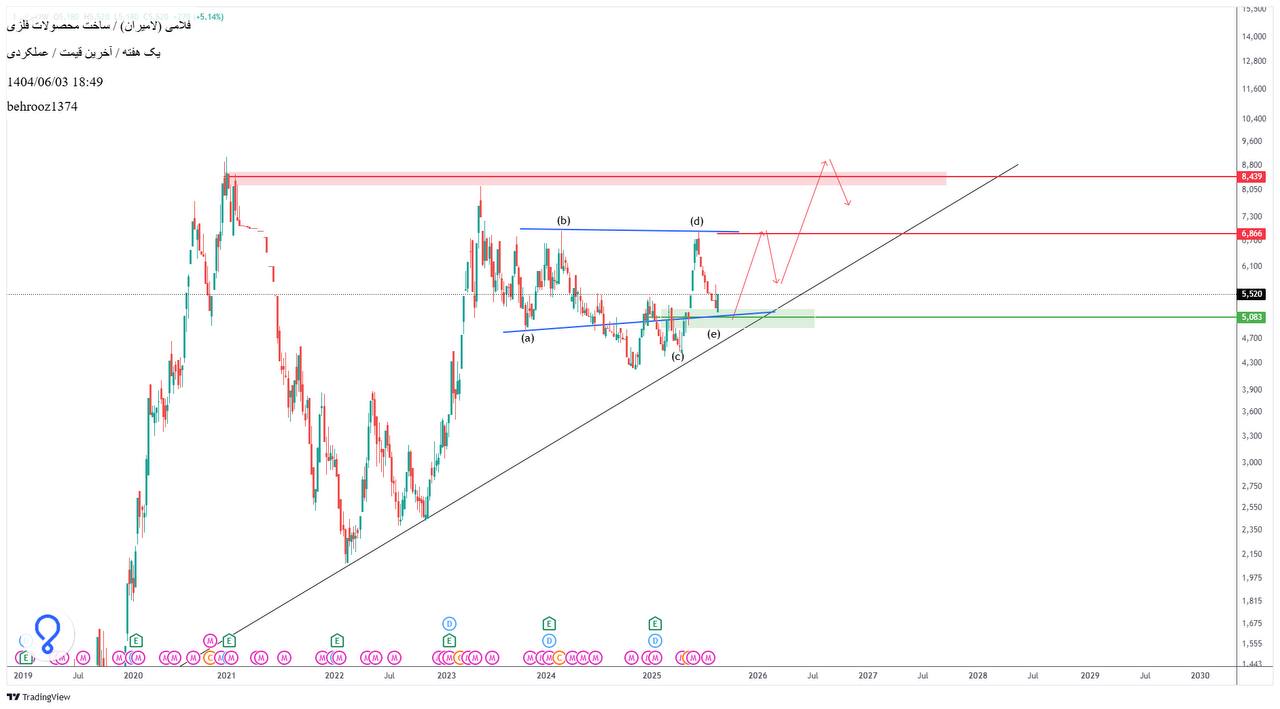Open the TradingView logo link
Screen dimensions: 1280x709
39,697
